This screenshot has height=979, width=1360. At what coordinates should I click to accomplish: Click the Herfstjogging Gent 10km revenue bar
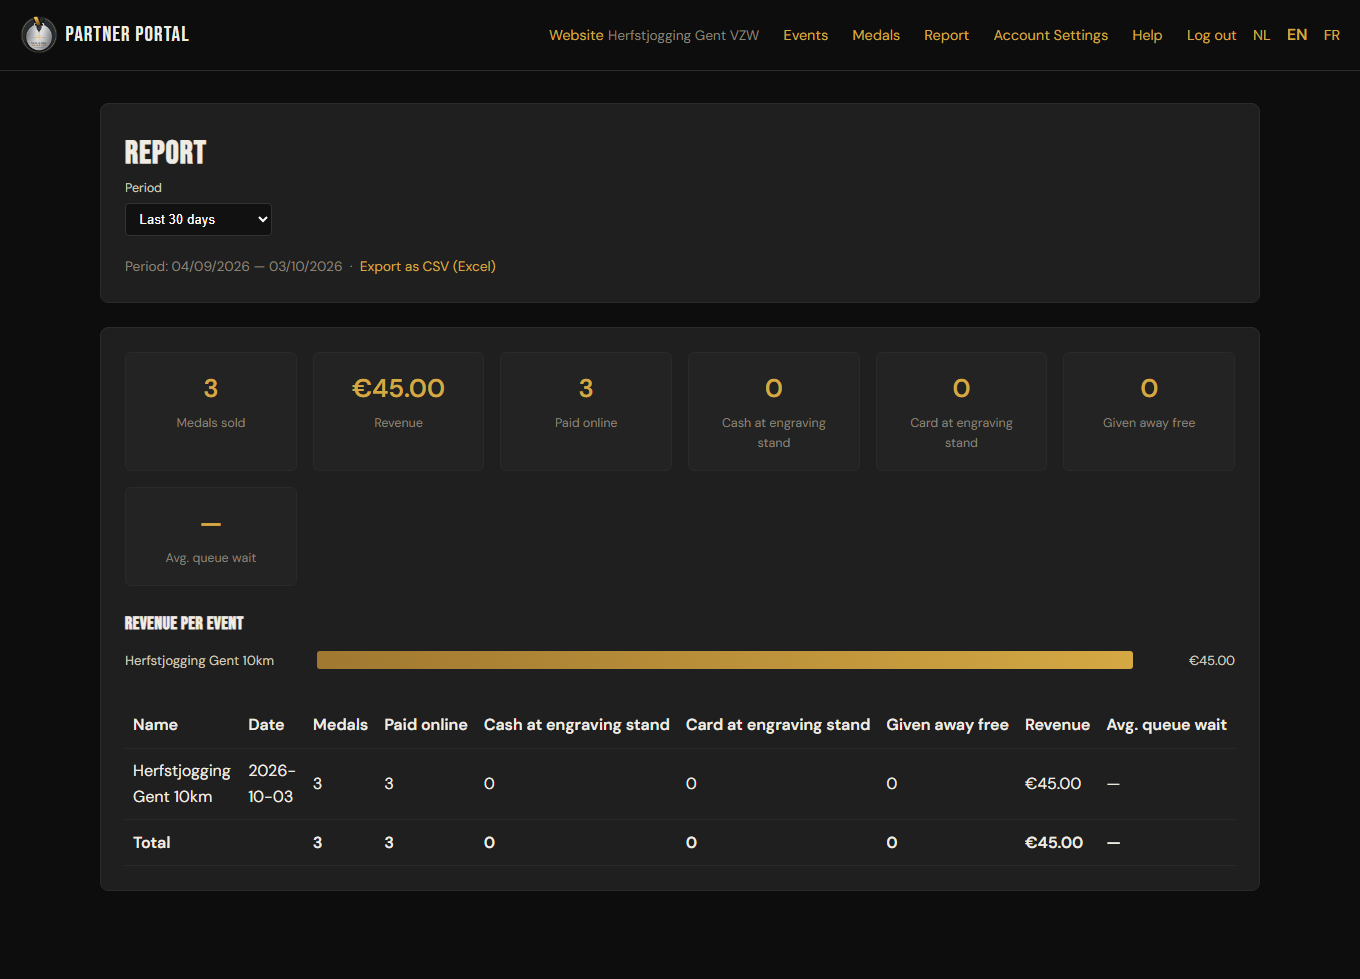click(725, 660)
